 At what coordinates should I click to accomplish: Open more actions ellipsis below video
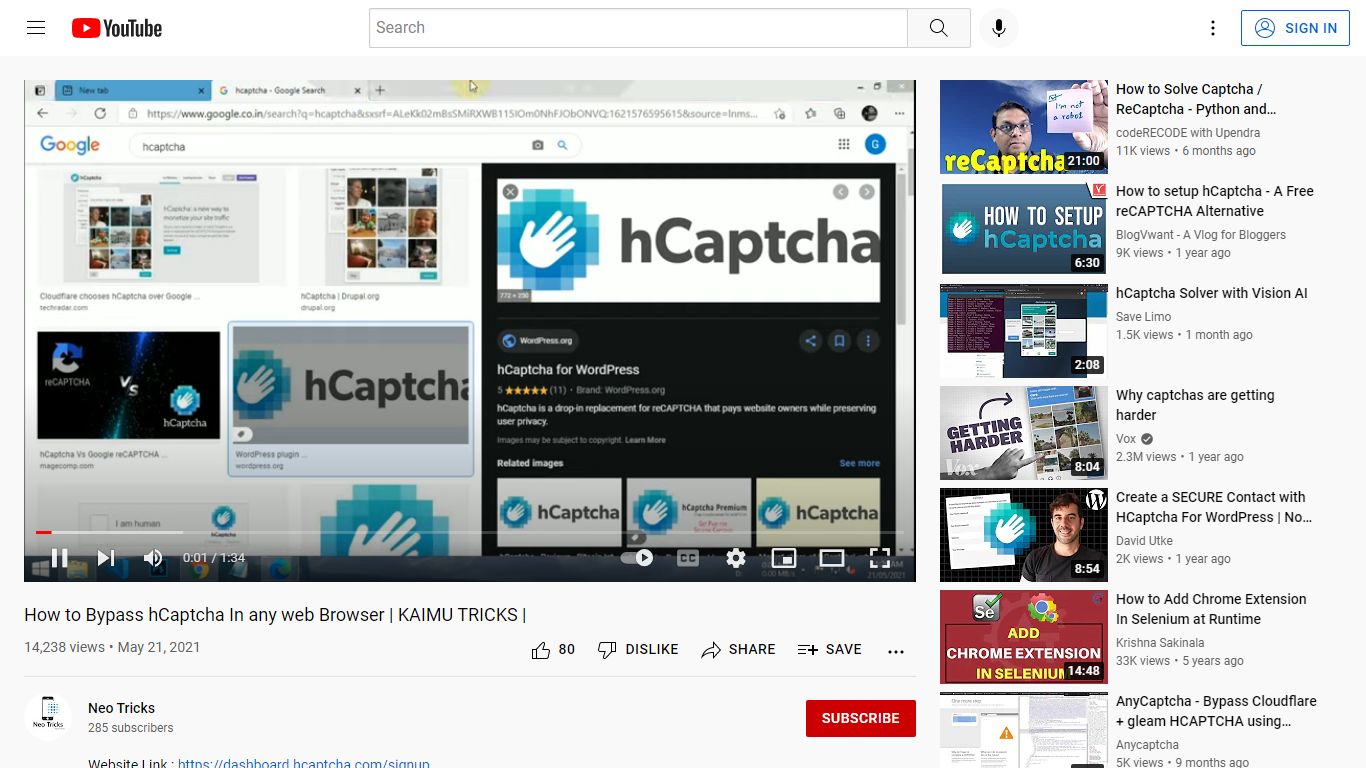point(896,651)
